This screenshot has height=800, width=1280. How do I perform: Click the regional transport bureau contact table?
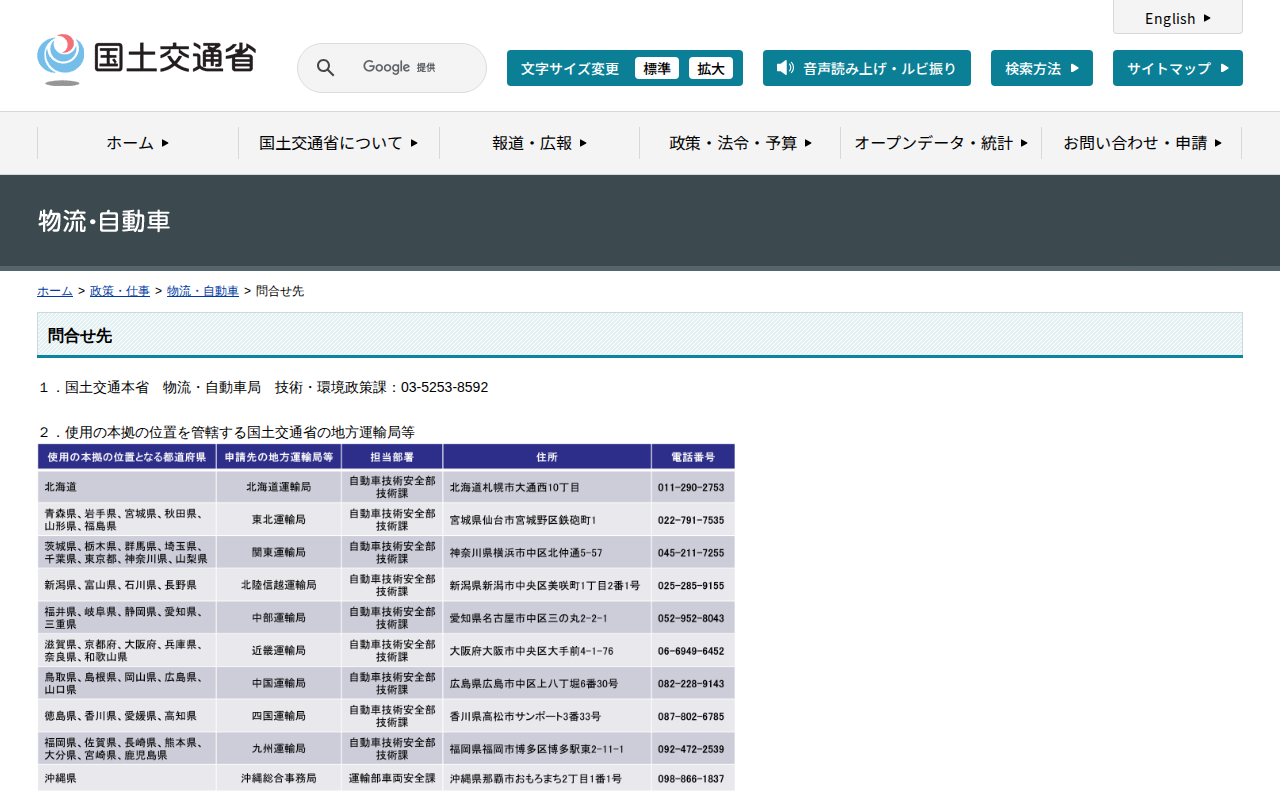386,618
